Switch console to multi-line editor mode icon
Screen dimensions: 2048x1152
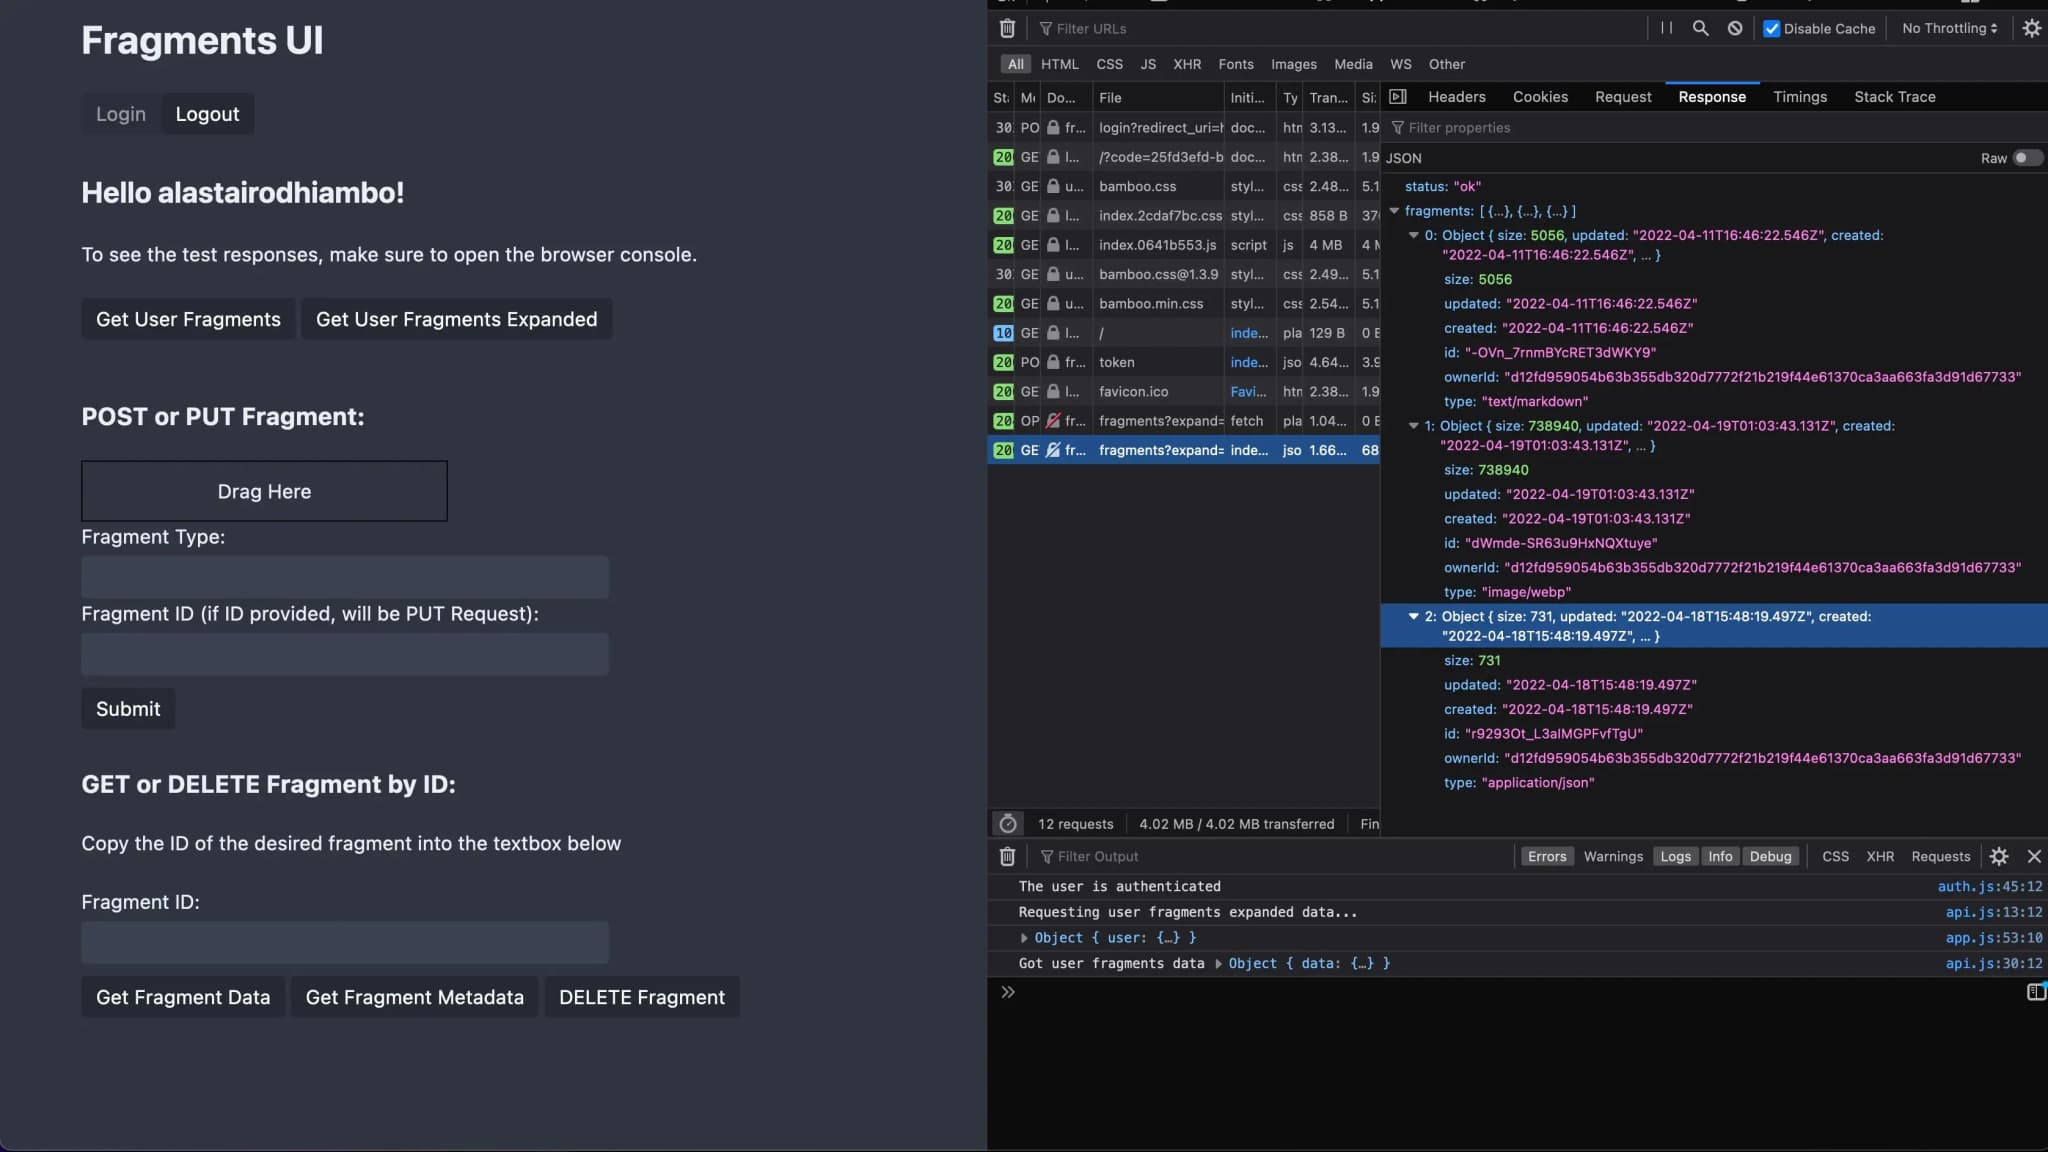[x=2035, y=992]
